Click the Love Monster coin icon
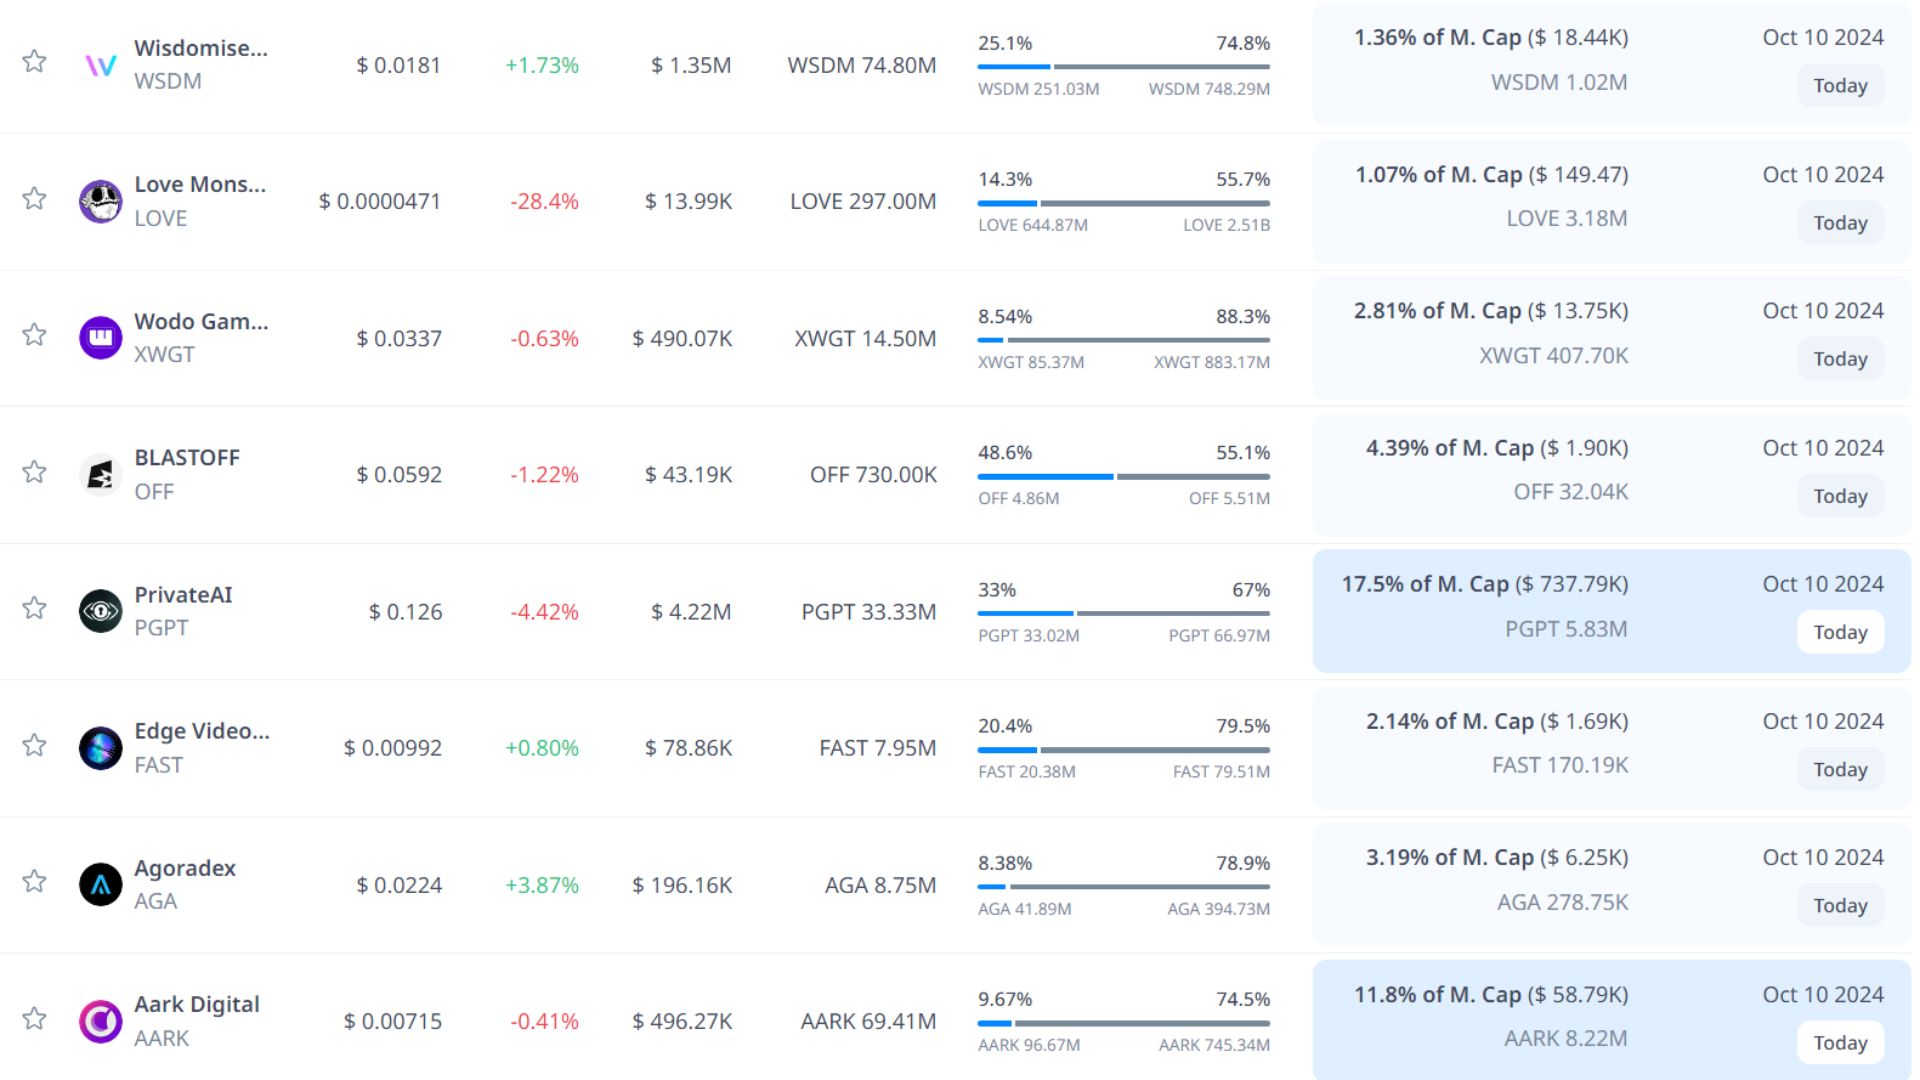The width and height of the screenshot is (1920, 1080). 100,202
